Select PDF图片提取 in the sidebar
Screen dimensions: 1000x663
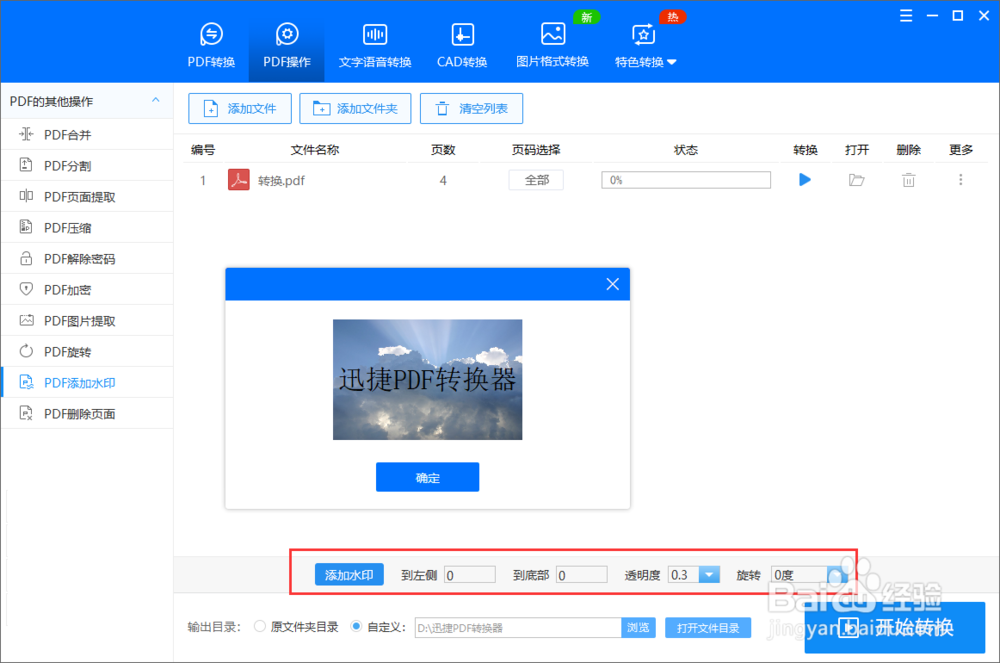click(87, 321)
